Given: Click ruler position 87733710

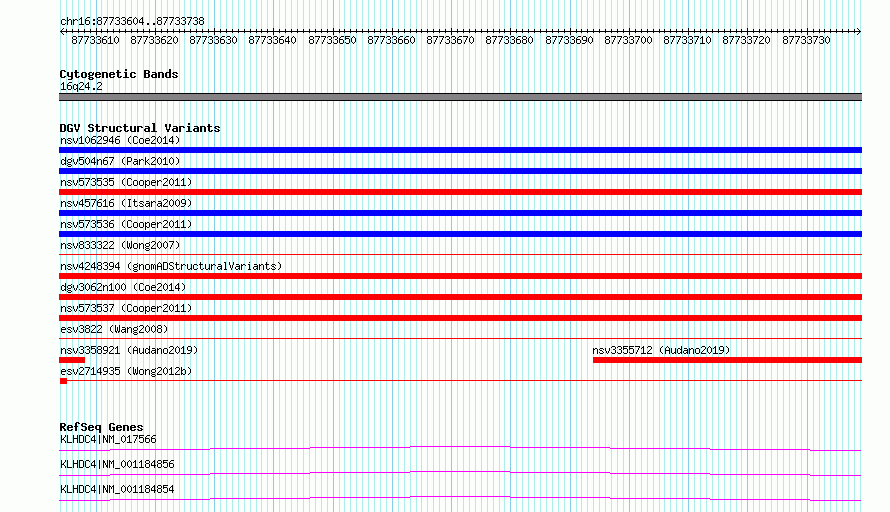Looking at the screenshot, I should (x=687, y=40).
